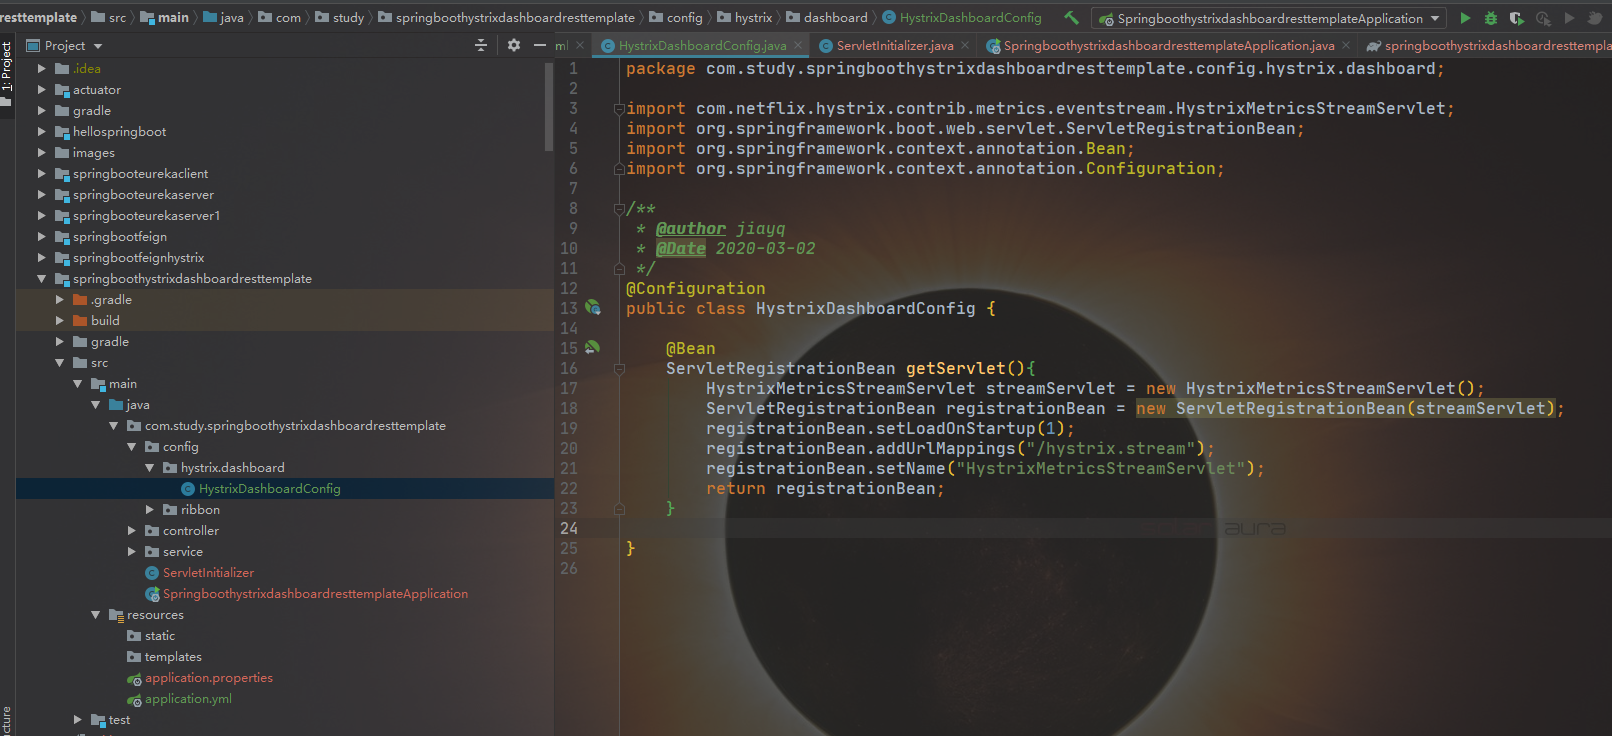This screenshot has height=736, width=1612.
Task: Select the .gradle folder
Action: click(x=110, y=299)
